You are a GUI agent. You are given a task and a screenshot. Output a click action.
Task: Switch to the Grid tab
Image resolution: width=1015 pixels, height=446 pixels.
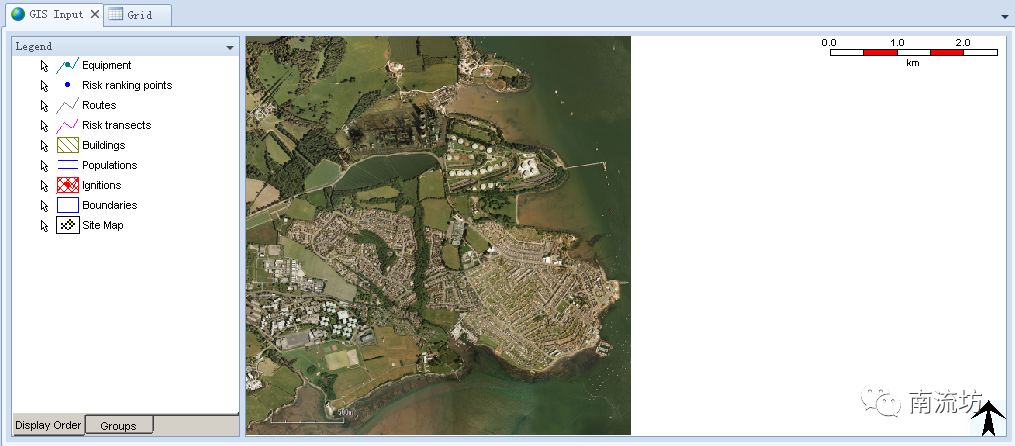[138, 15]
